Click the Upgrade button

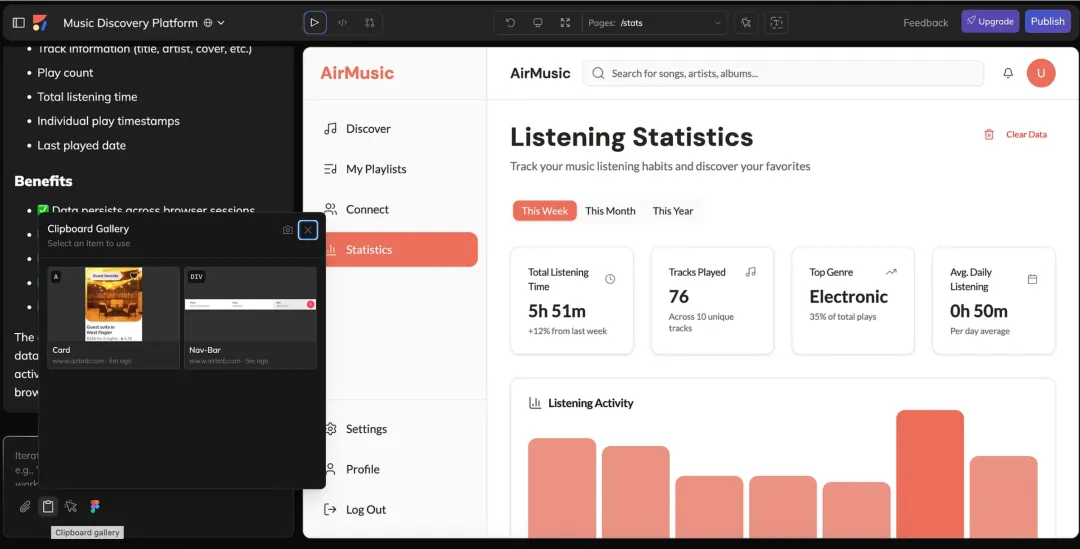(990, 21)
